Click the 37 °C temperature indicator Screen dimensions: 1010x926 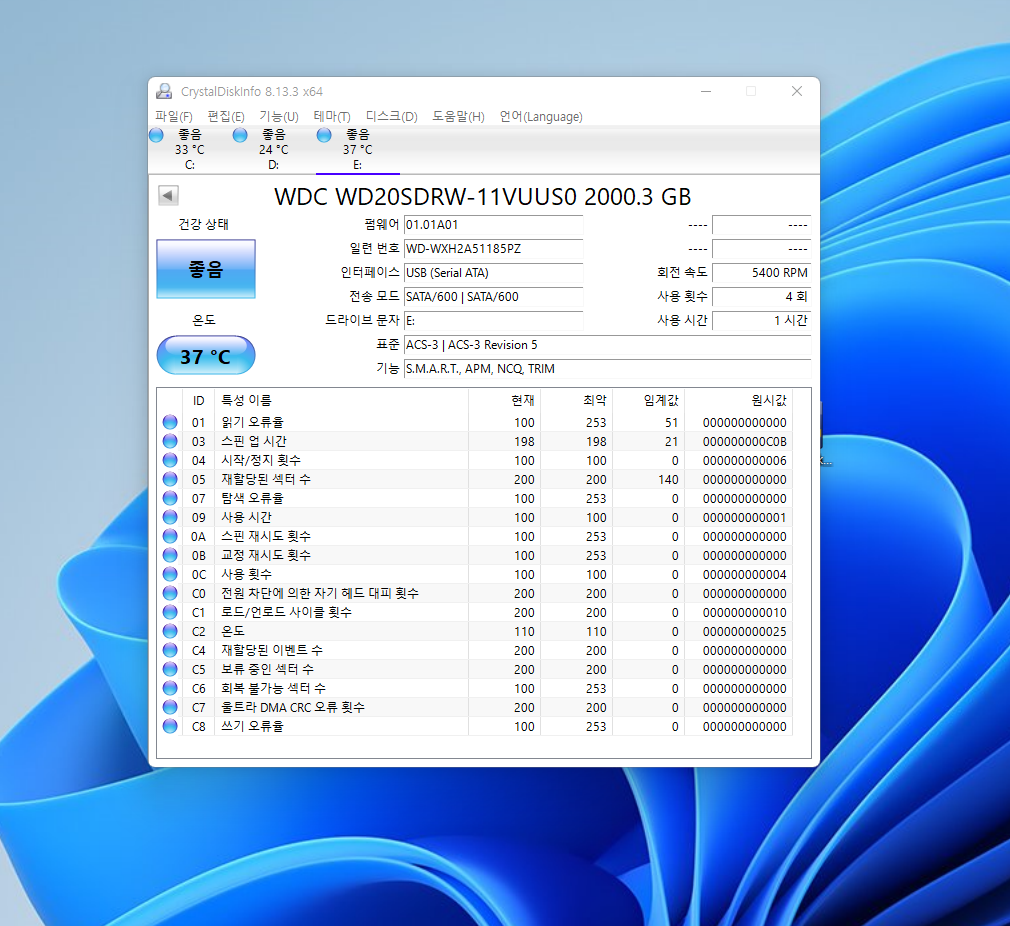click(x=205, y=355)
